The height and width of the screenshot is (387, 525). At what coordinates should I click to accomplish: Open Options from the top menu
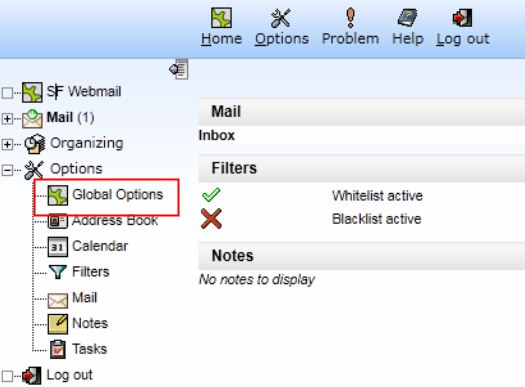(282, 39)
